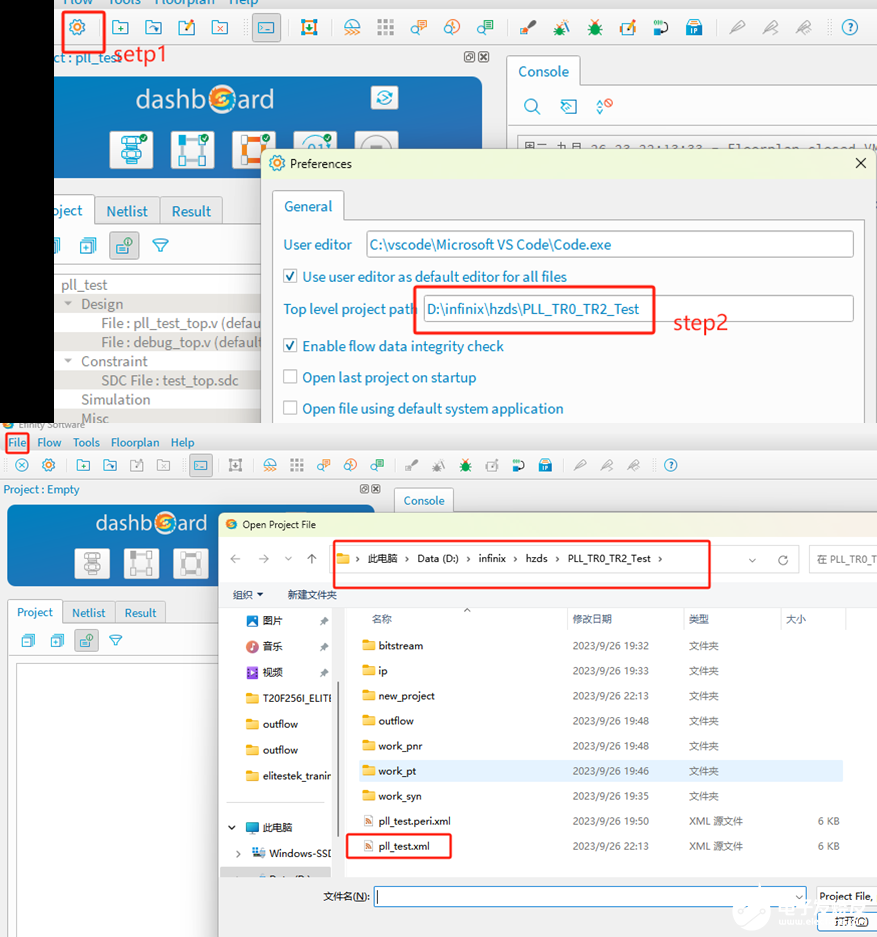This screenshot has width=877, height=937.
Task: Click the address bar refresh icon in file dialog
Action: coord(783,560)
